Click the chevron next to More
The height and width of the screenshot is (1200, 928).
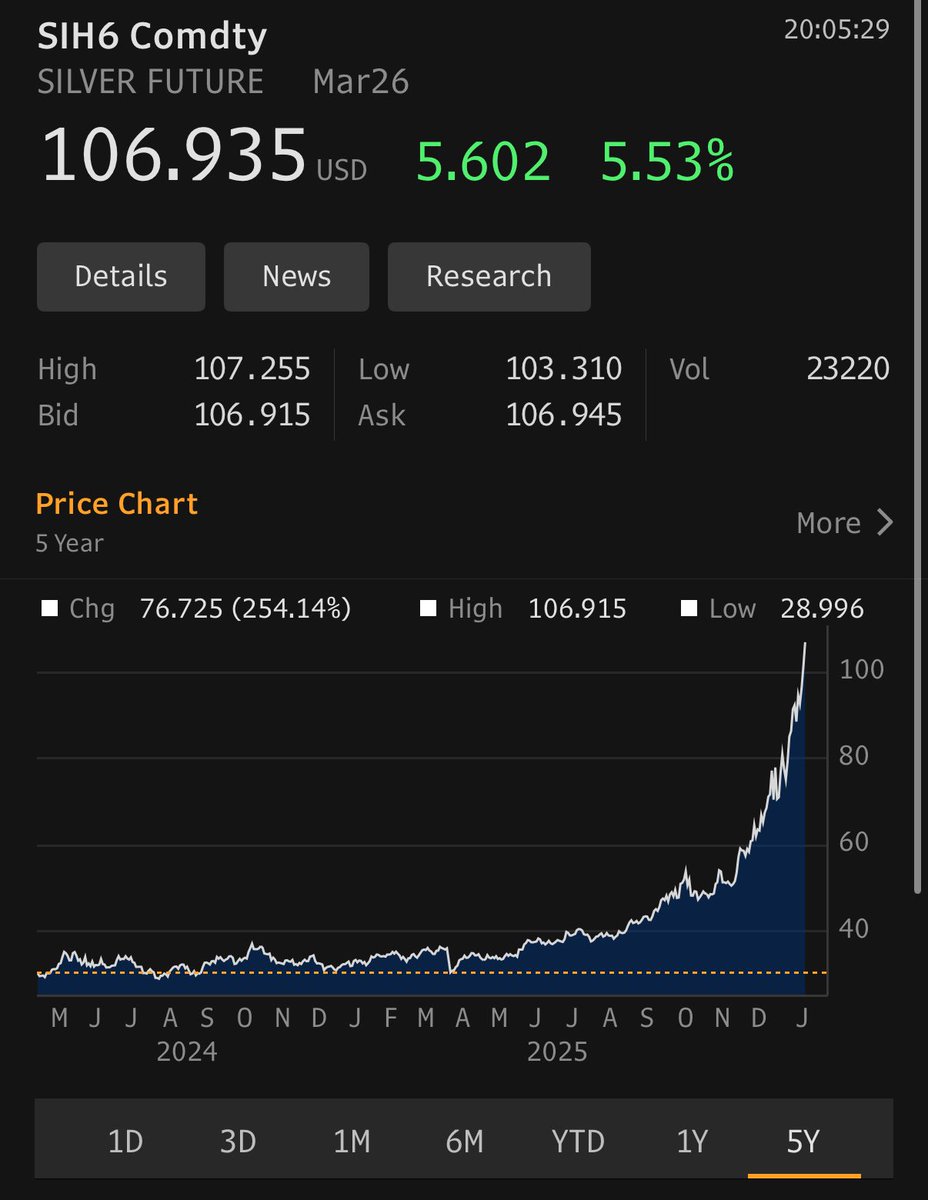(x=884, y=522)
